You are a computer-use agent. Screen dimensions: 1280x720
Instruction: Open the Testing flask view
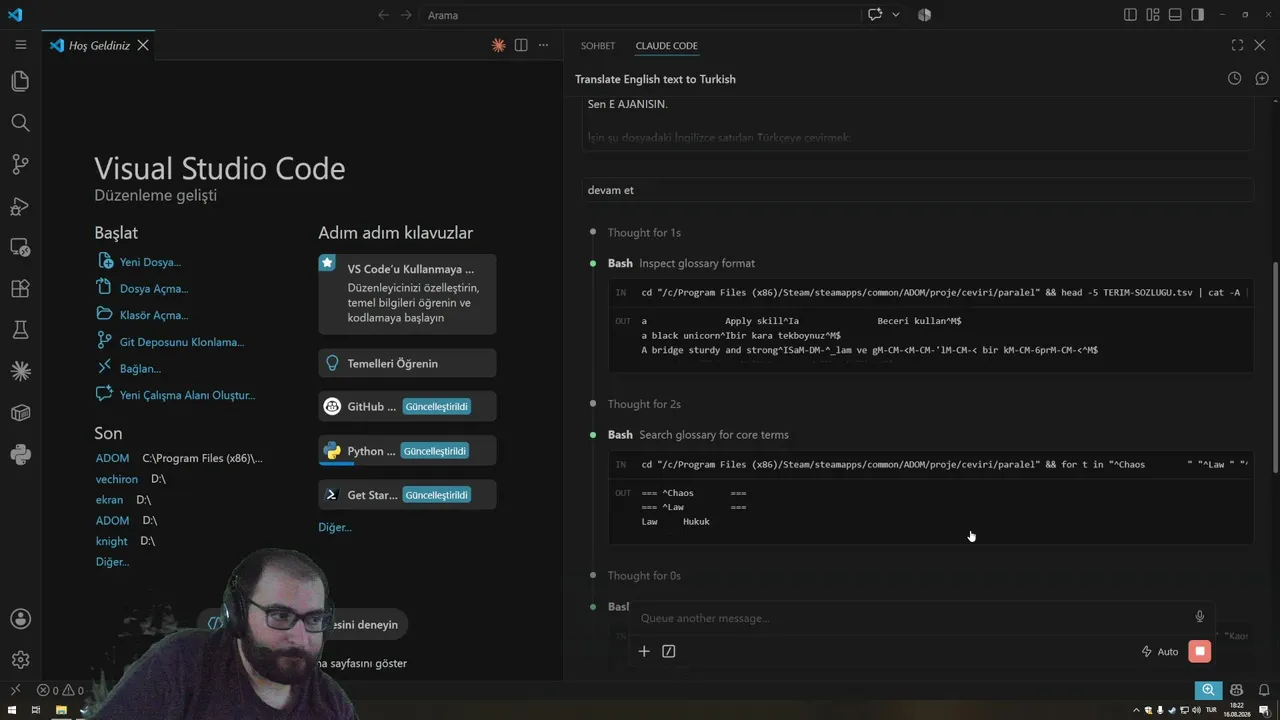click(20, 330)
